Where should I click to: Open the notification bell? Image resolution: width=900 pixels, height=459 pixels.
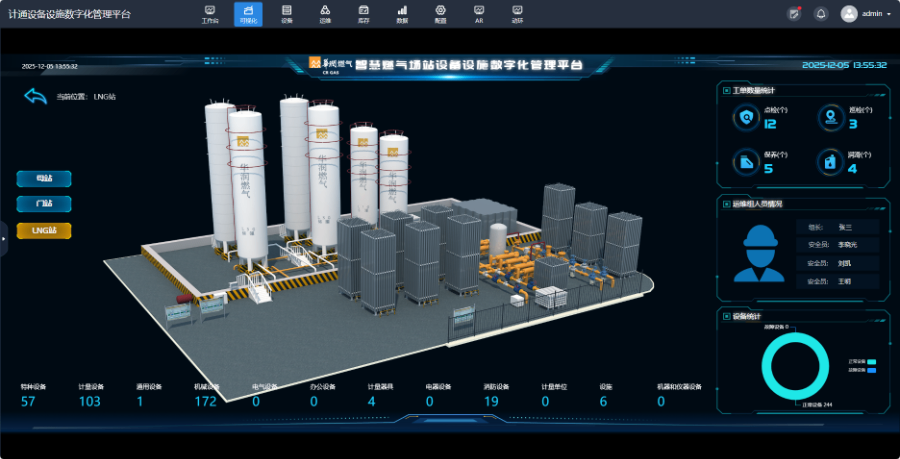click(821, 14)
